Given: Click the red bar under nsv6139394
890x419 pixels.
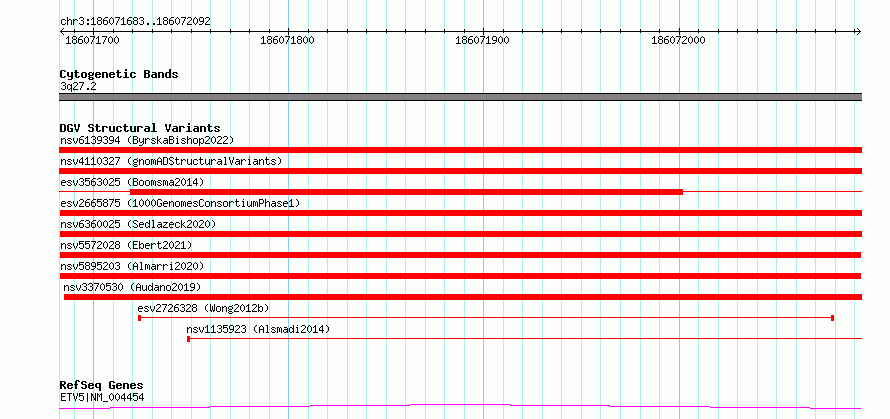Looking at the screenshot, I should pyautogui.click(x=460, y=150).
